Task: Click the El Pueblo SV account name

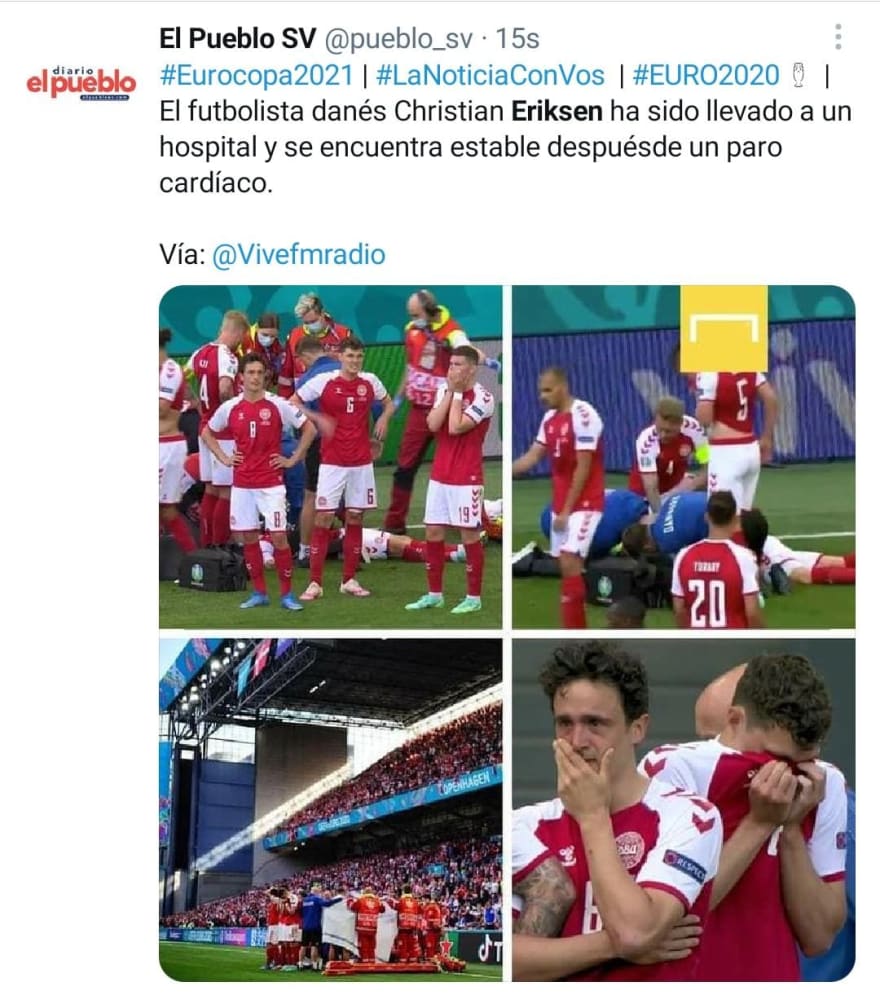Action: point(237,39)
